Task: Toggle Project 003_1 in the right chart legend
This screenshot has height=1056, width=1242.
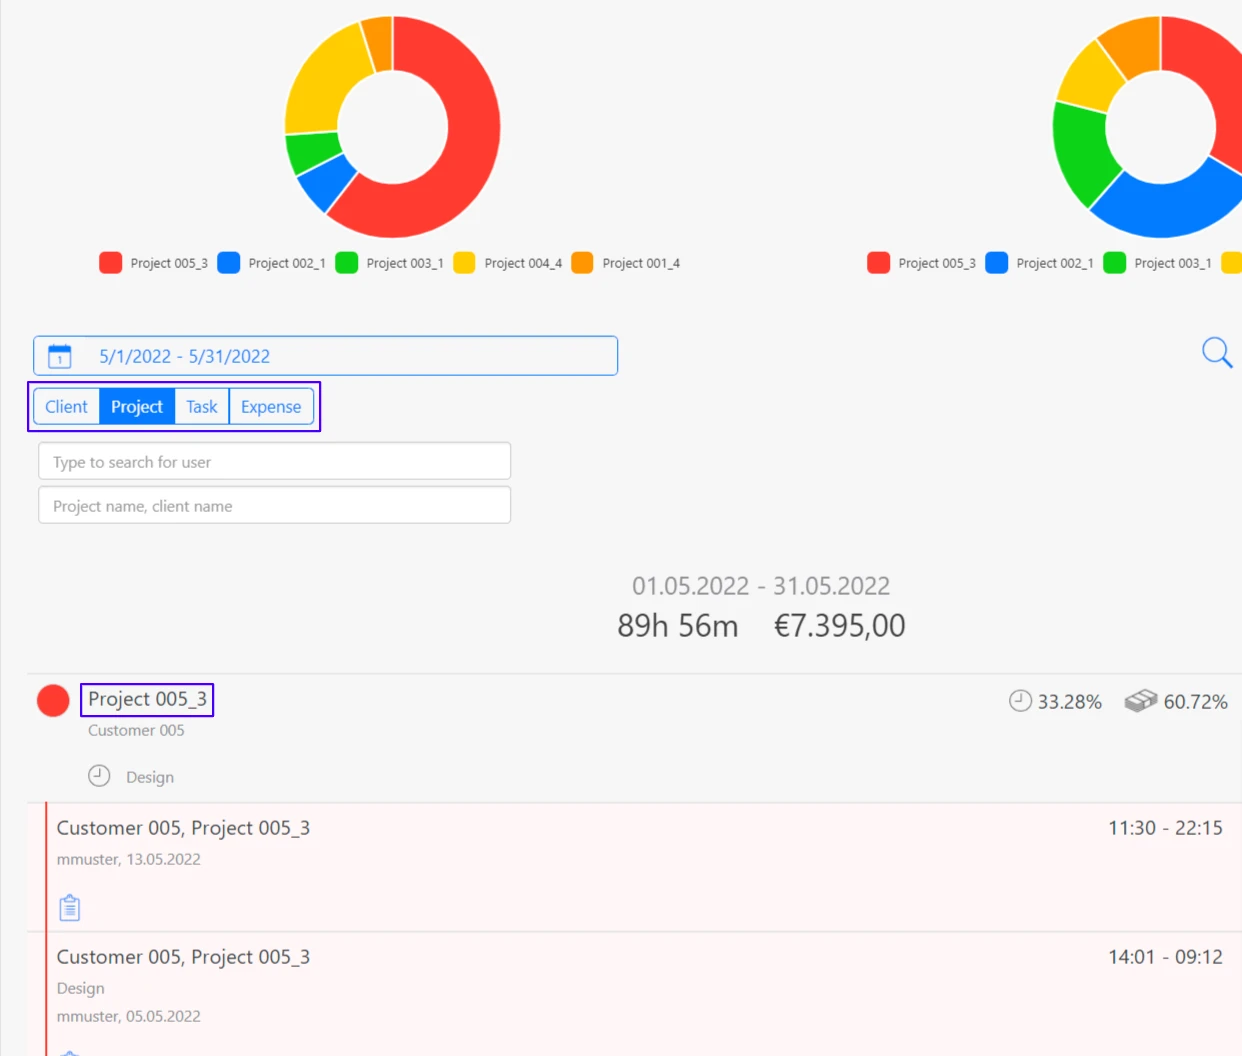Action: point(1170,263)
